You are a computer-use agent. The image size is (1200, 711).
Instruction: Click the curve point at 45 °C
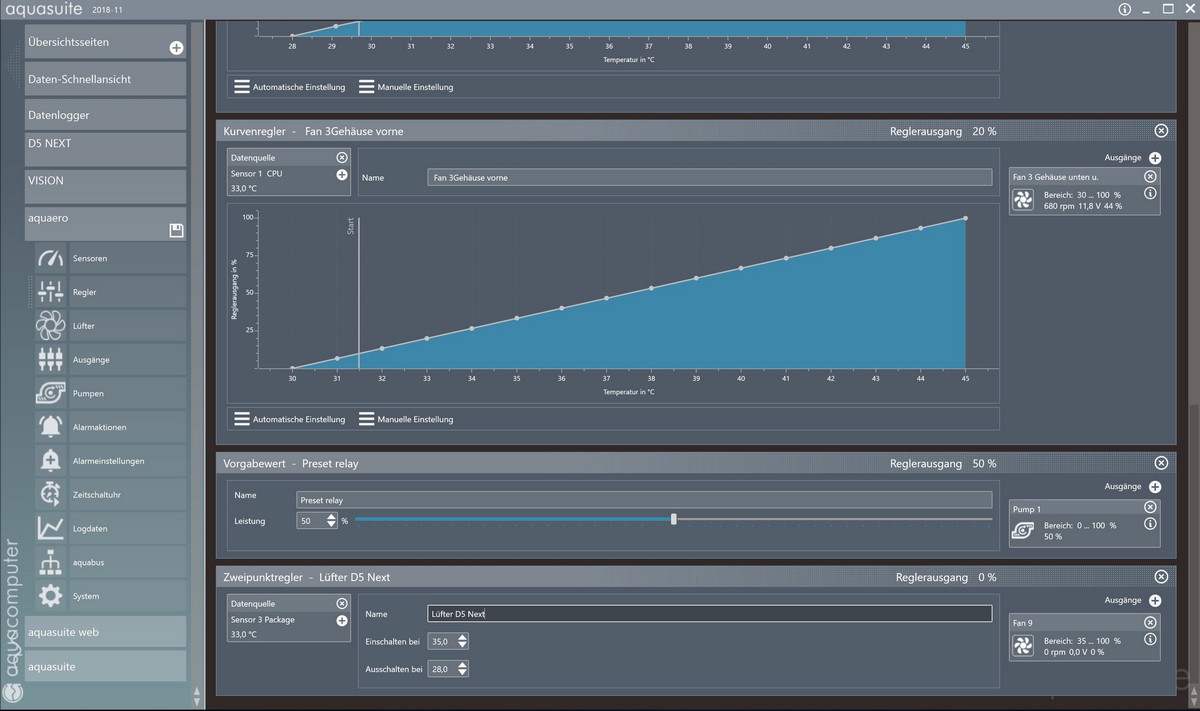coord(965,217)
